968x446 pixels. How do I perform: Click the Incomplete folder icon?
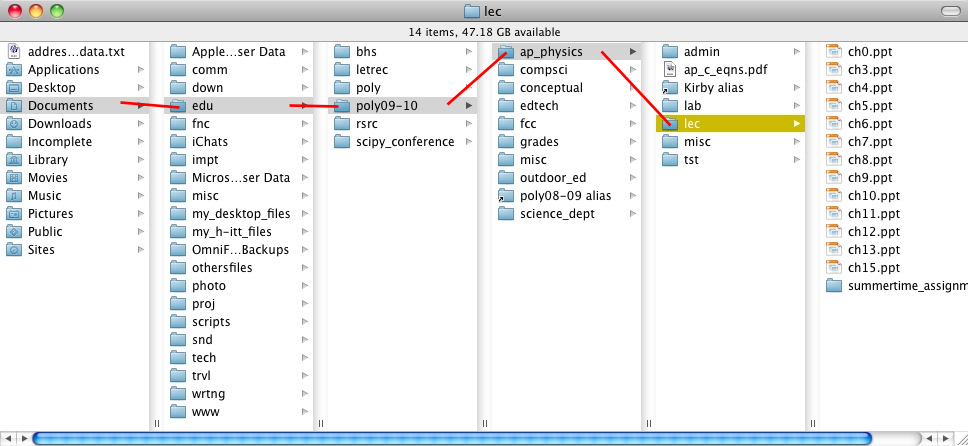pos(14,141)
